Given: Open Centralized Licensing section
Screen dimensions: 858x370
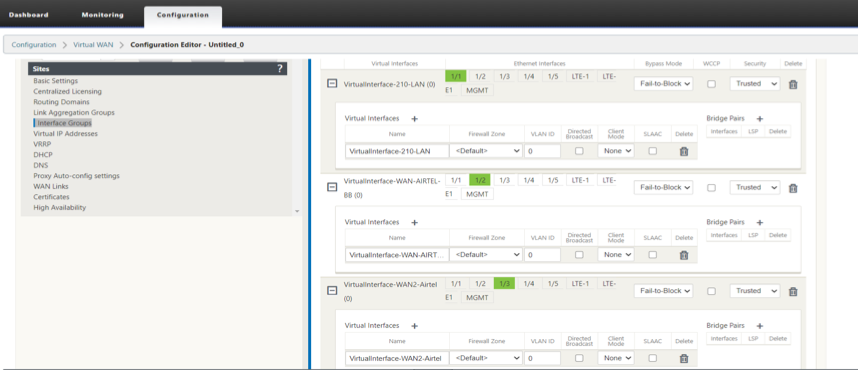Looking at the screenshot, I should coord(67,91).
